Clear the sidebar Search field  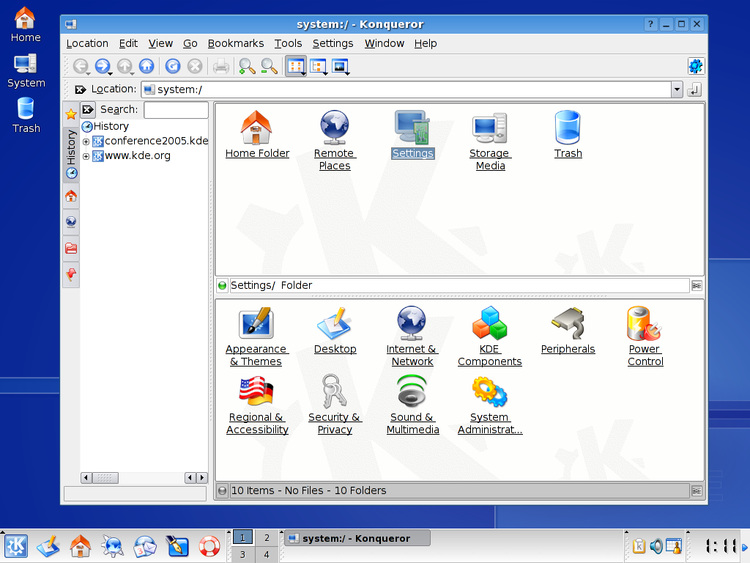(x=88, y=110)
